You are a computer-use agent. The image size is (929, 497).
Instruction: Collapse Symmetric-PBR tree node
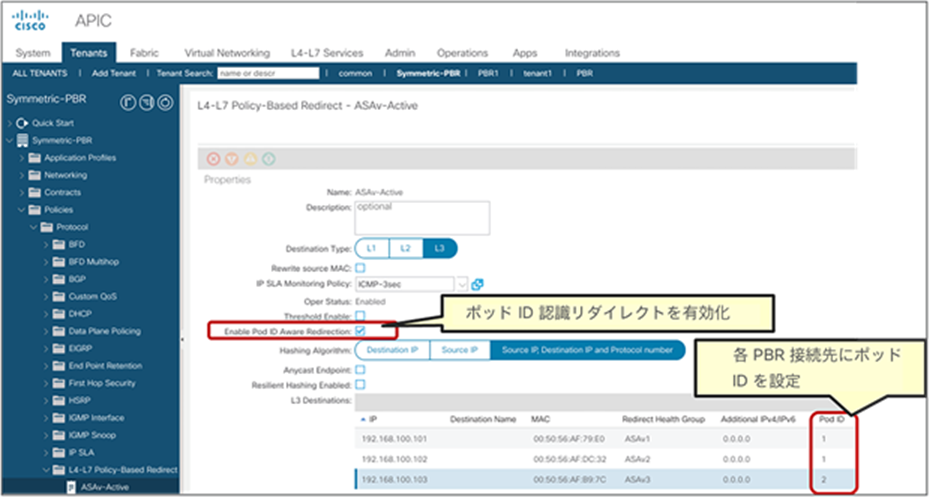(10, 140)
